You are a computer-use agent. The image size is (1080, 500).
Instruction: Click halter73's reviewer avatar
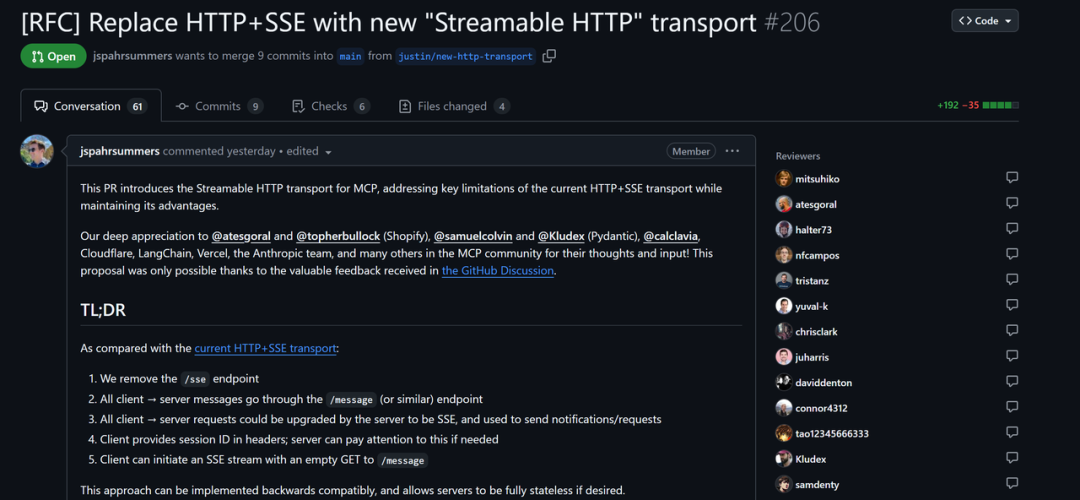tap(784, 229)
